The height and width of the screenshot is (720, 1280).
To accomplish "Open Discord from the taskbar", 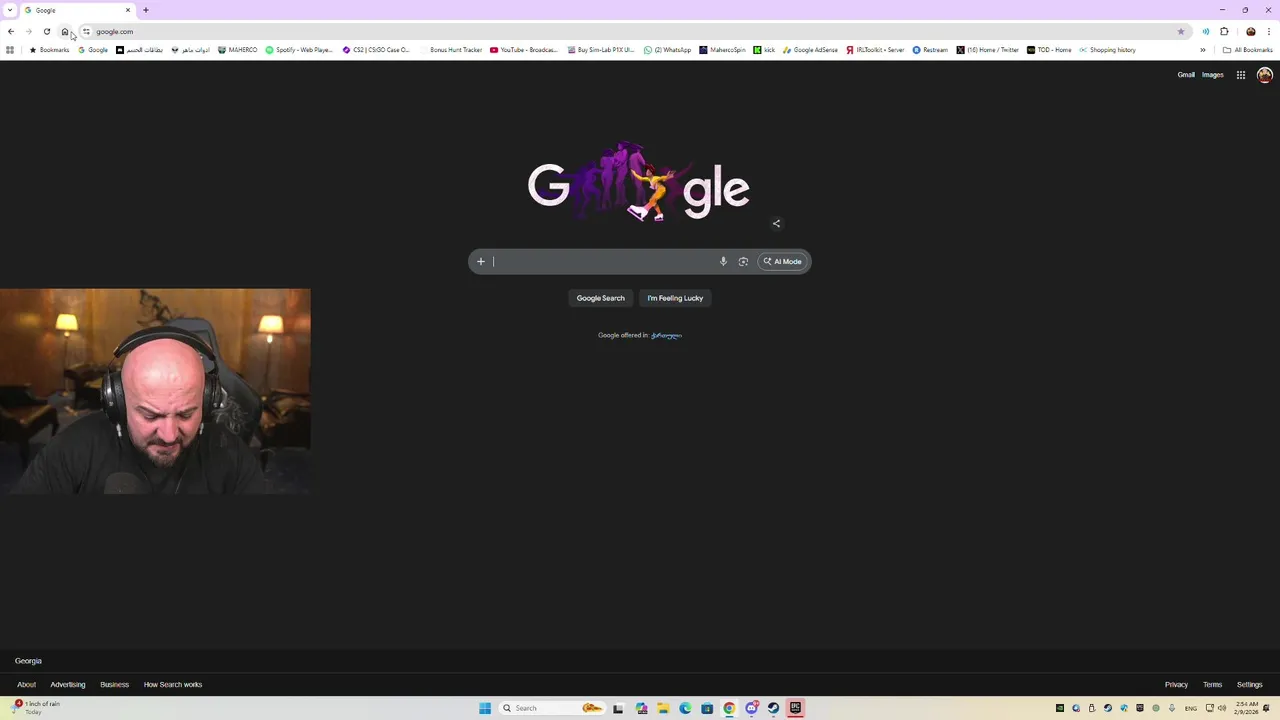I will (751, 708).
